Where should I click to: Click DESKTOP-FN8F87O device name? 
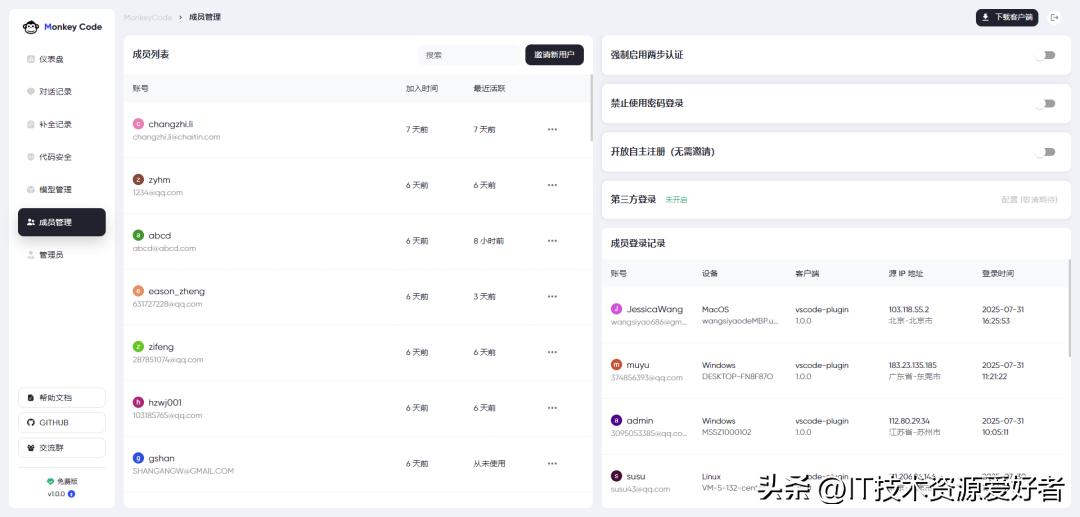point(737,377)
